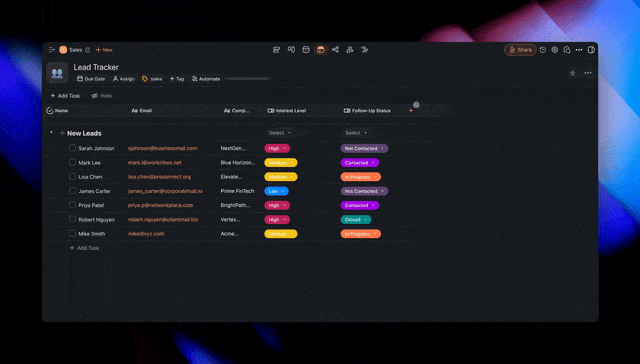Set the Due Date
This screenshot has width=640, height=364.
(x=91, y=79)
